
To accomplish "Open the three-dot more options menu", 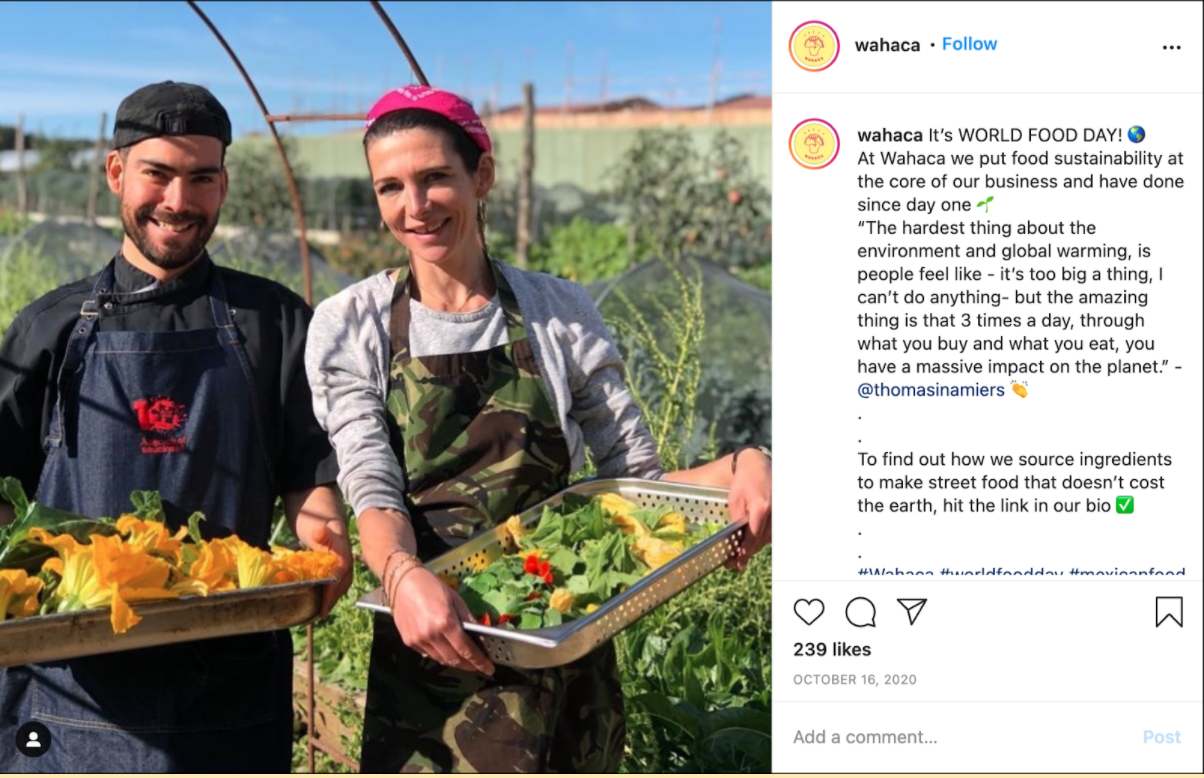I will [x=1171, y=47].
